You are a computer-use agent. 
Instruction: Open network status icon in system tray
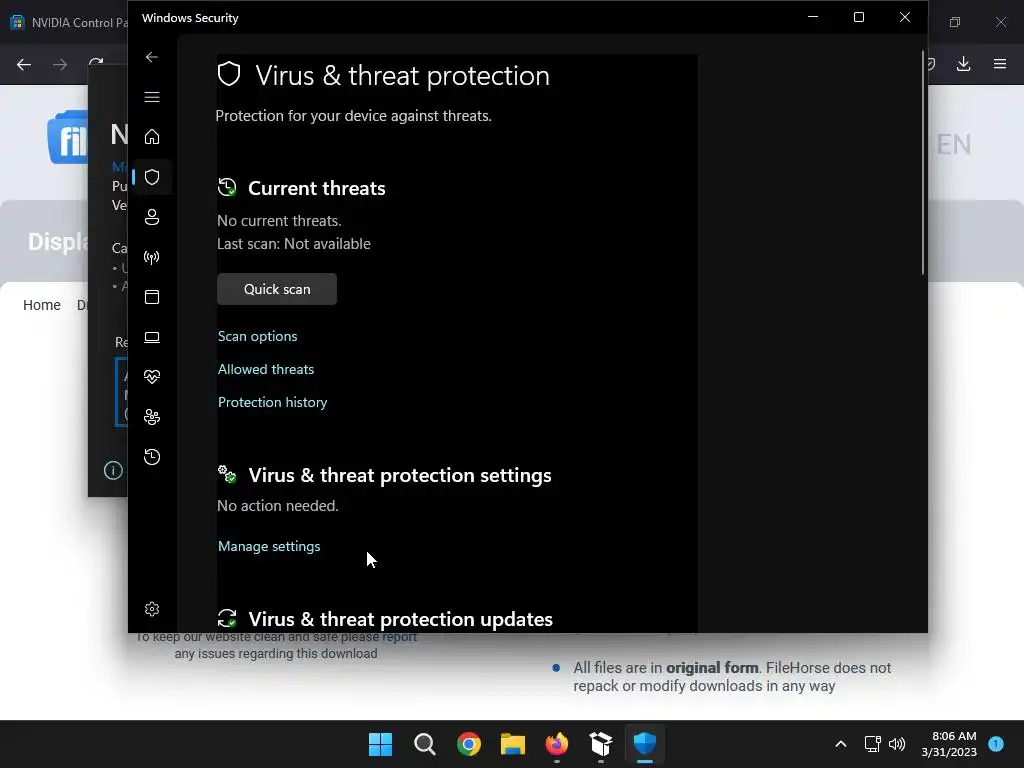coord(872,744)
